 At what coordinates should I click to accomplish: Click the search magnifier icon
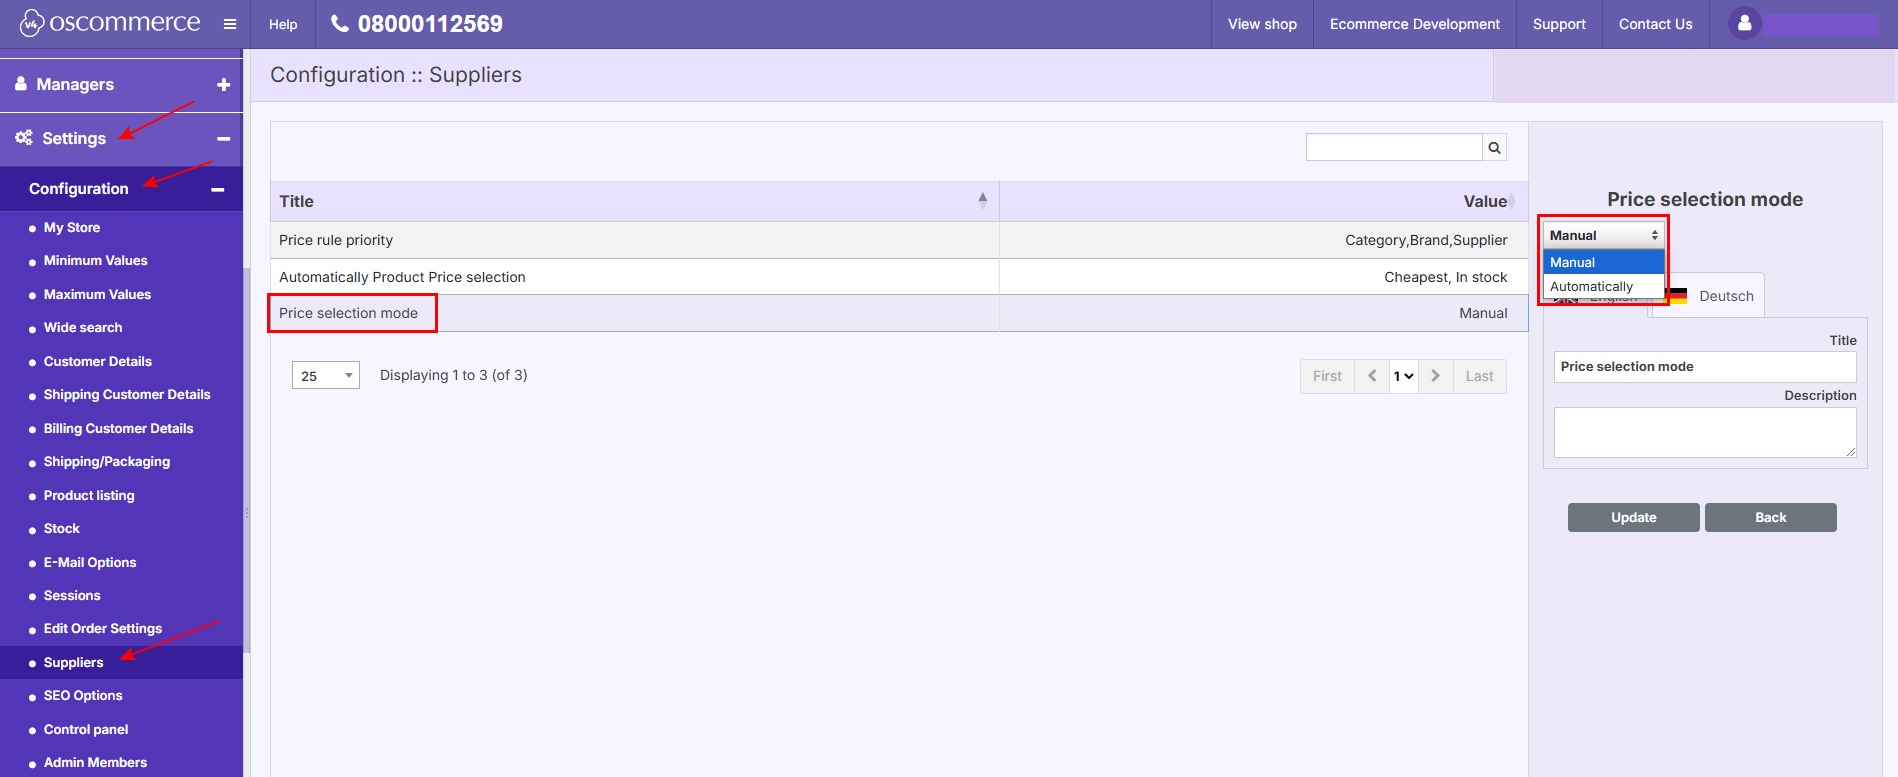click(x=1494, y=148)
